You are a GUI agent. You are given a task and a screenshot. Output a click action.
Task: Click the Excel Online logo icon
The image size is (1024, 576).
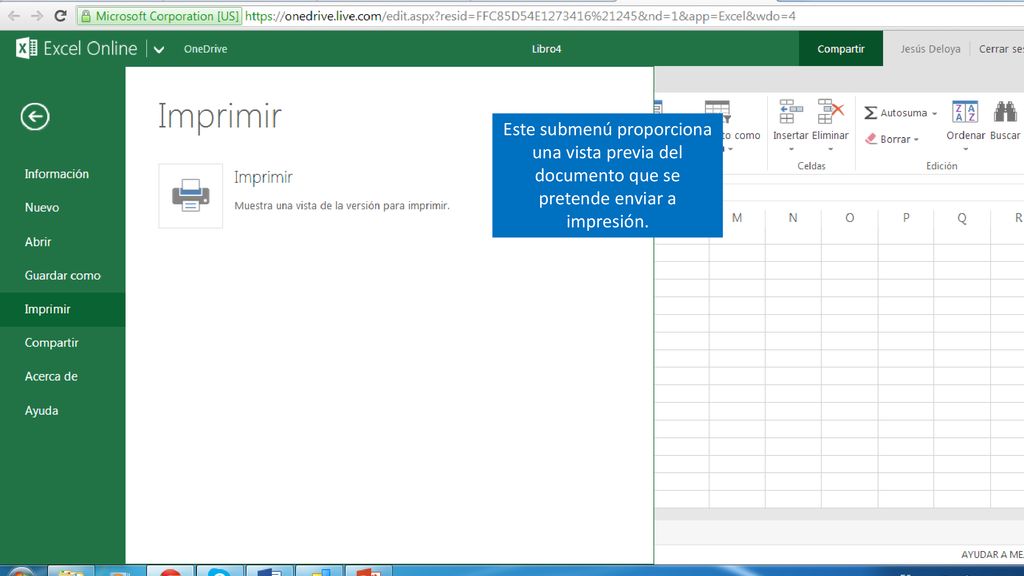point(26,48)
